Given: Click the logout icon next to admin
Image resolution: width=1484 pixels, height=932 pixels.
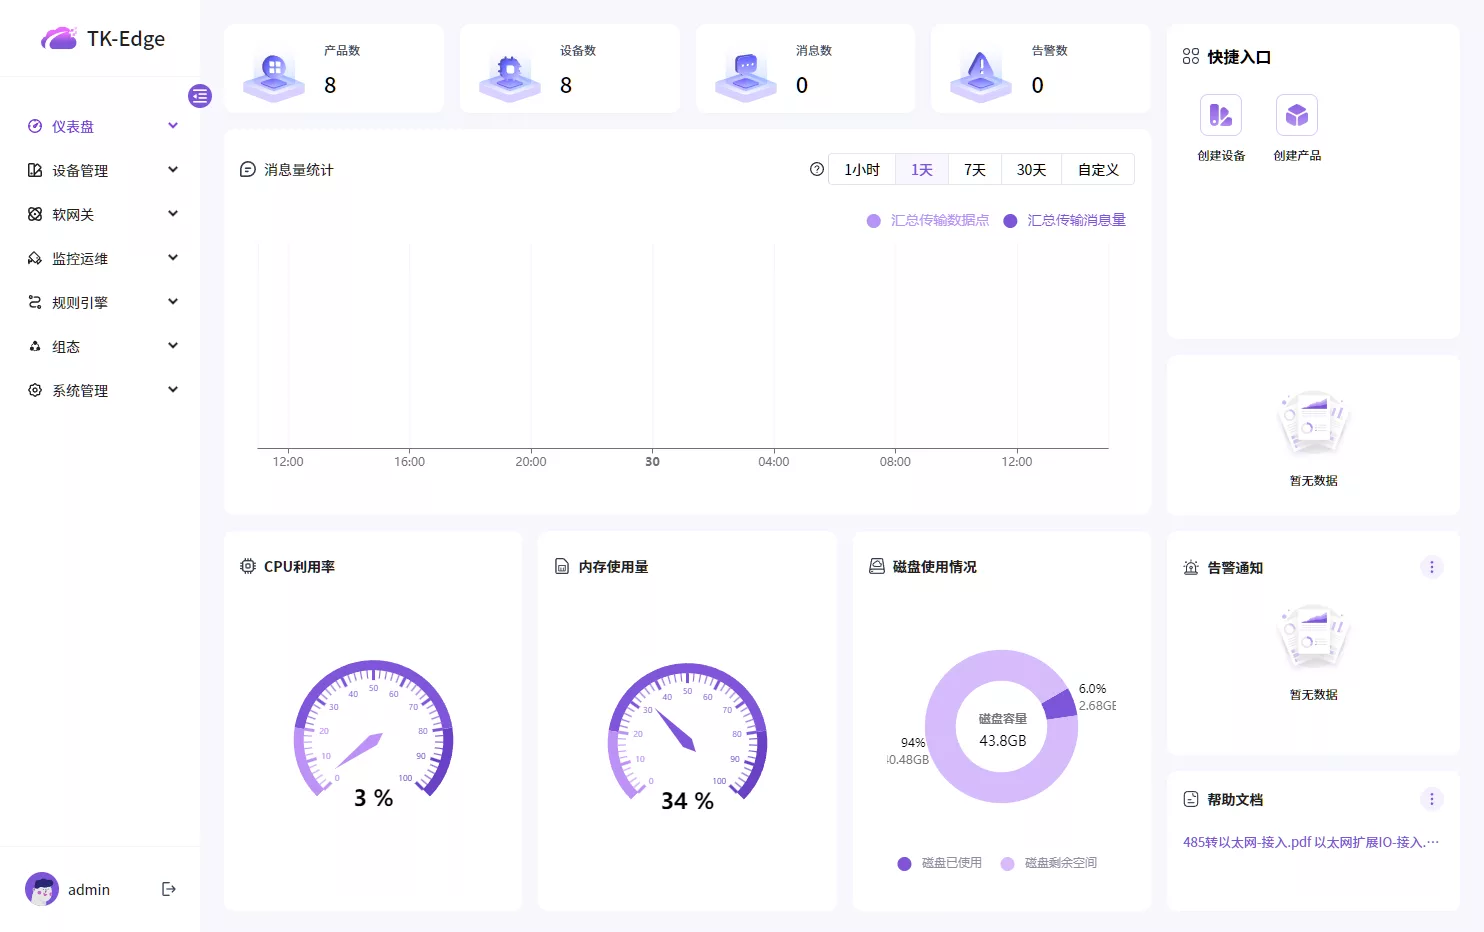Looking at the screenshot, I should pyautogui.click(x=169, y=889).
